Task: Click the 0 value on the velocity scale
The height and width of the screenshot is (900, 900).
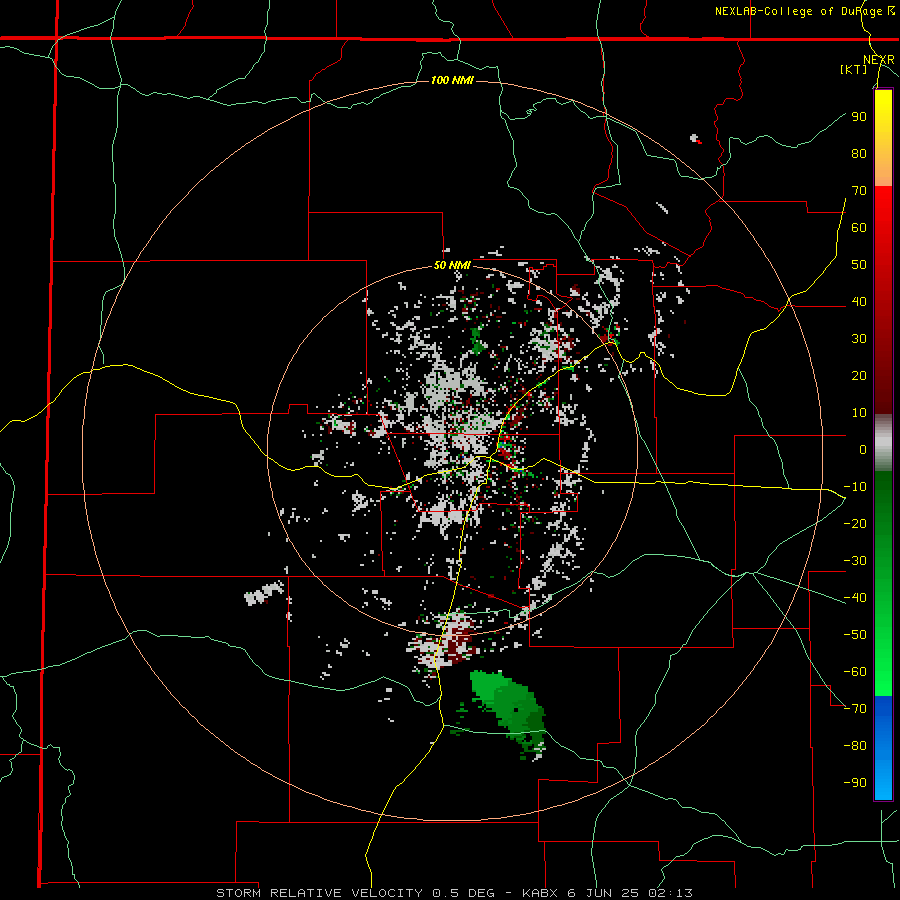Action: coord(863,449)
